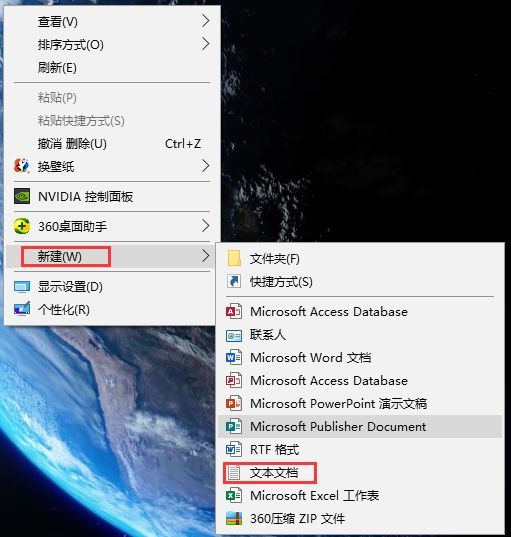Click the 换壁纸 colorful icon

coord(22,166)
